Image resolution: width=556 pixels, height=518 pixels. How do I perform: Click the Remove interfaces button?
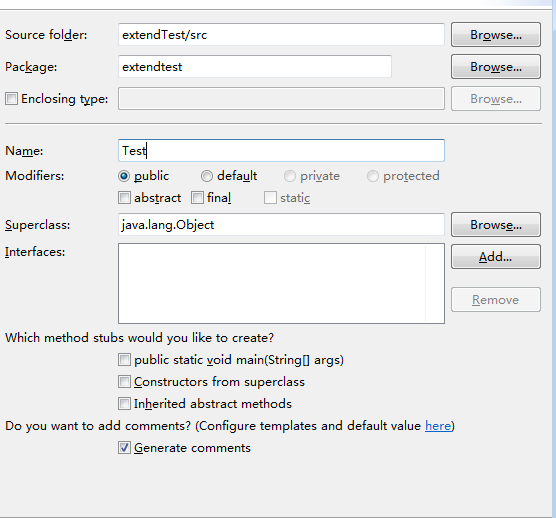coord(496,300)
